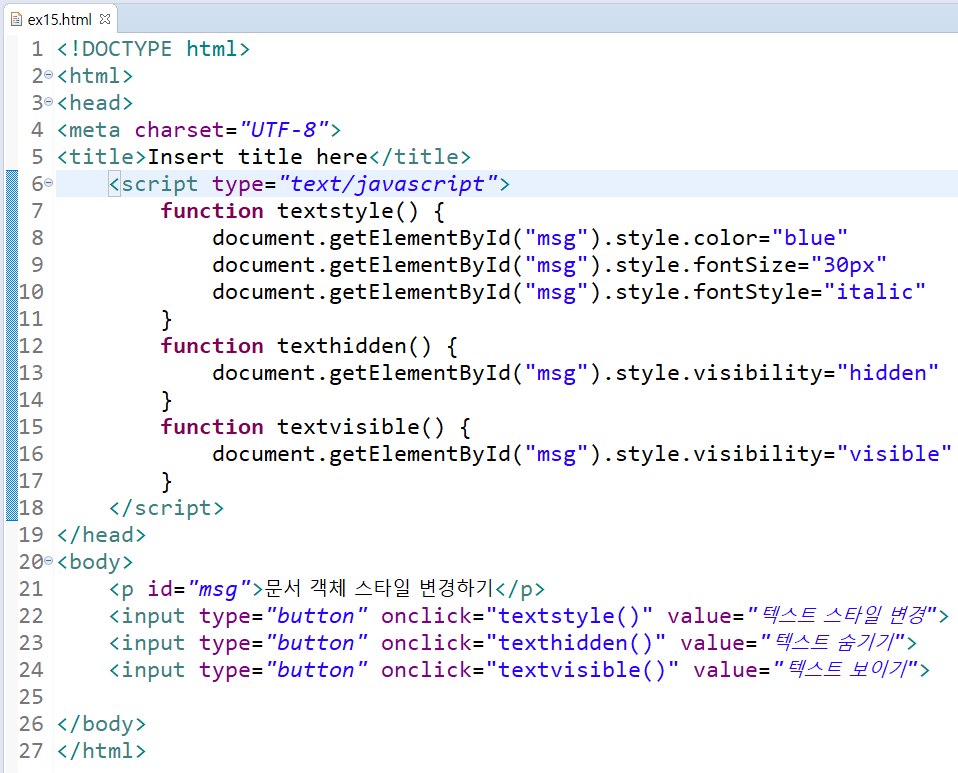Click the "visible" visibility value

(x=894, y=453)
